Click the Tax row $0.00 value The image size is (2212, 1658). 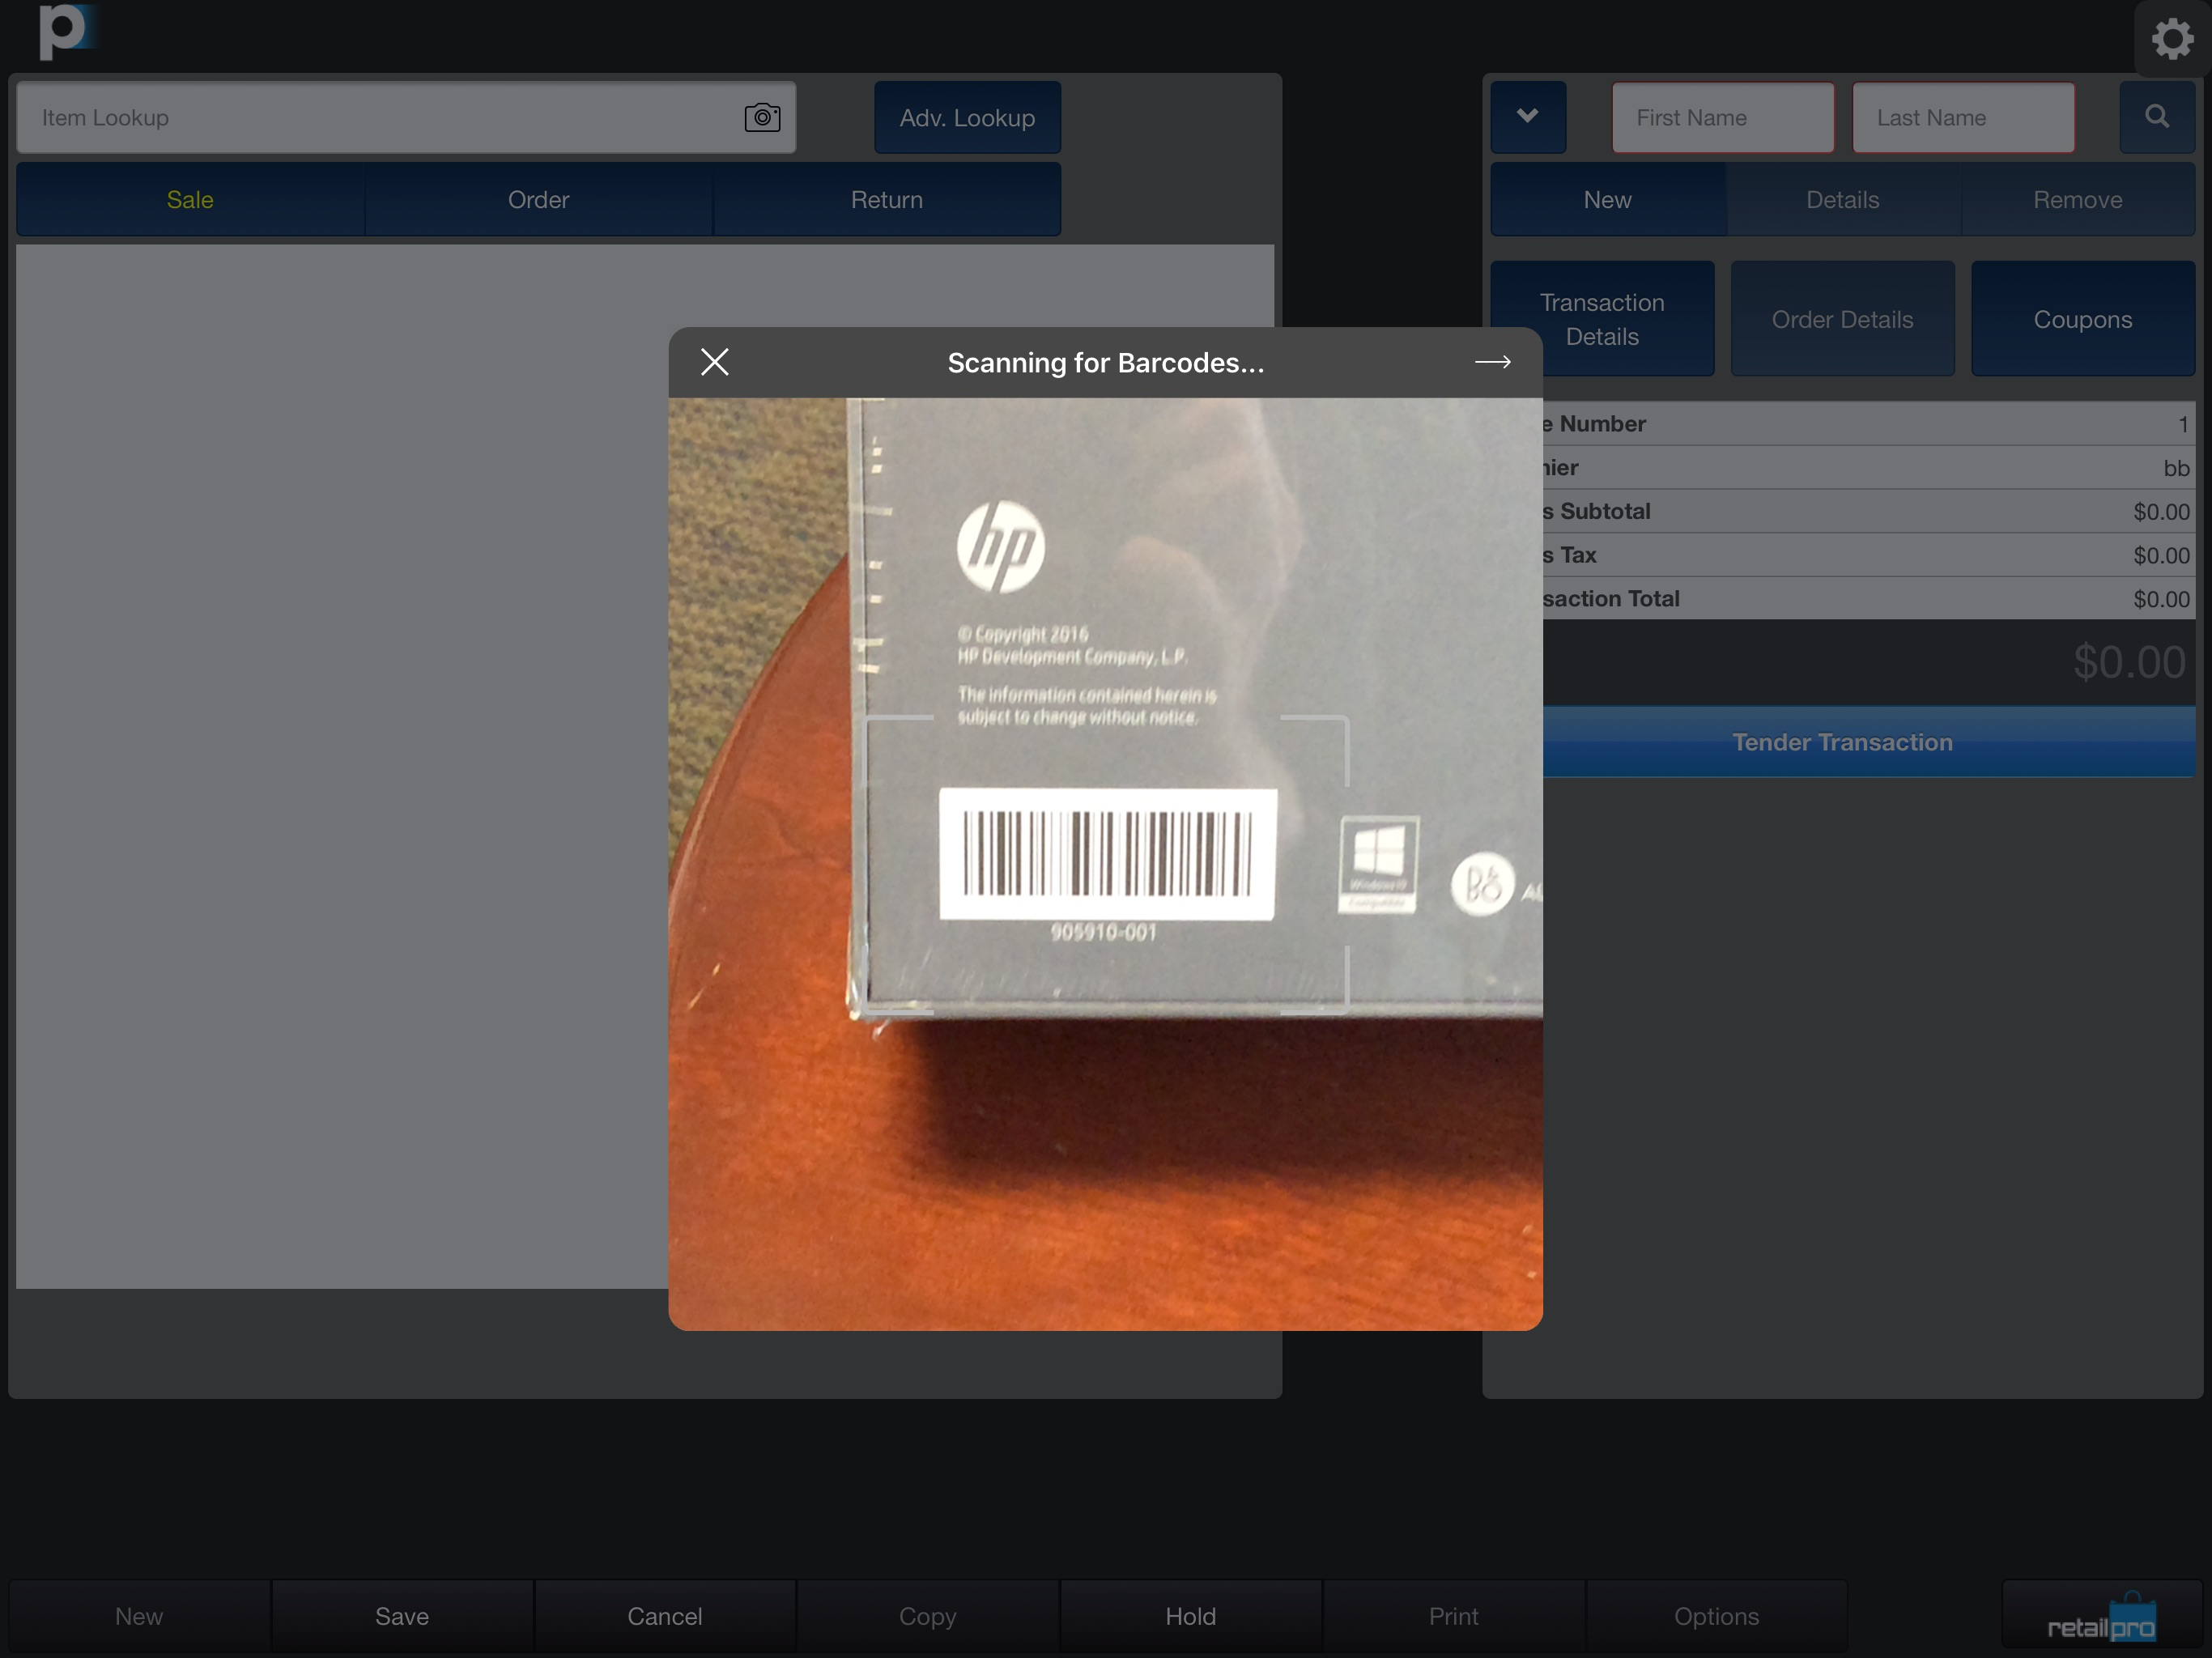coord(2161,556)
